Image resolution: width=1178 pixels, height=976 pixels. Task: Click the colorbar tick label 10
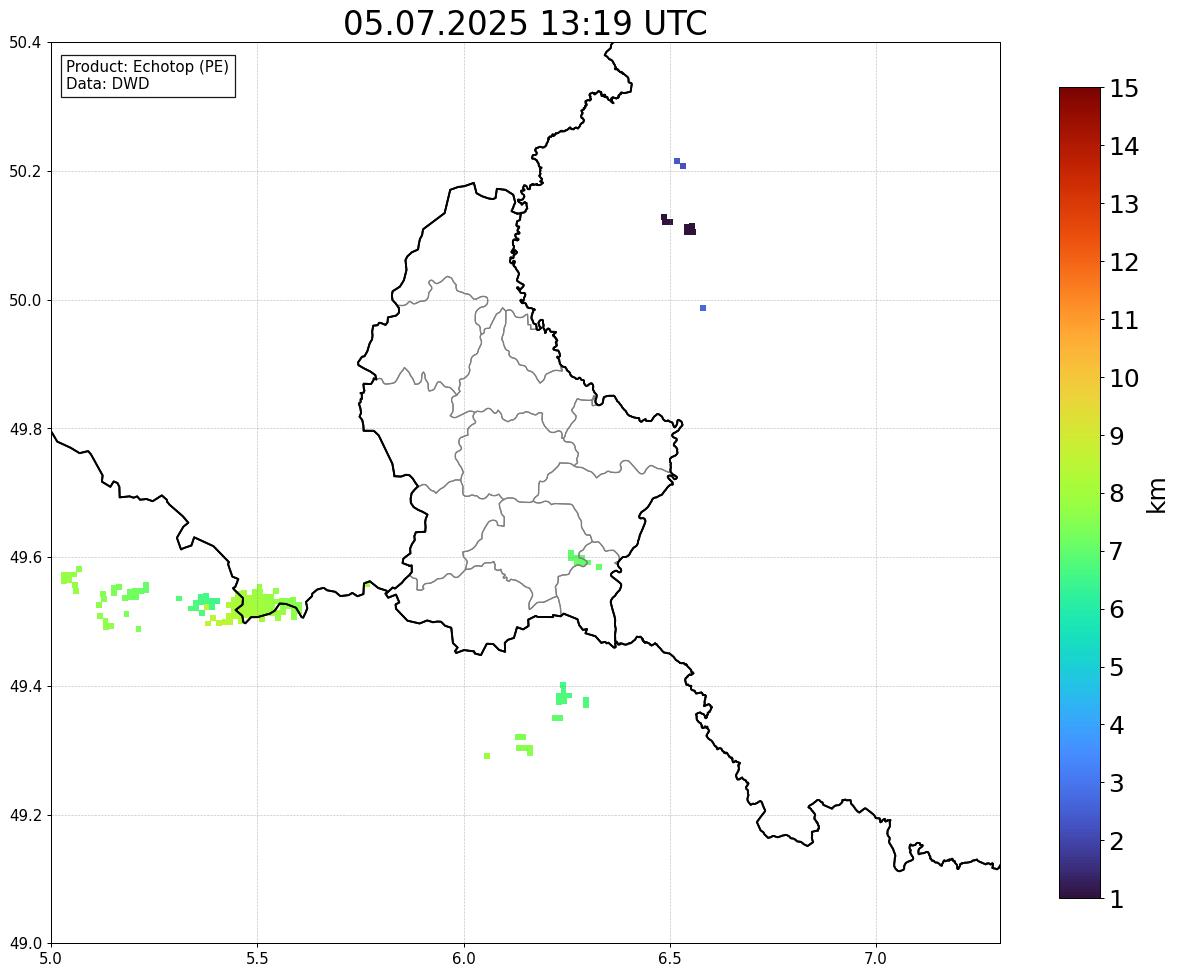[x=1124, y=378]
